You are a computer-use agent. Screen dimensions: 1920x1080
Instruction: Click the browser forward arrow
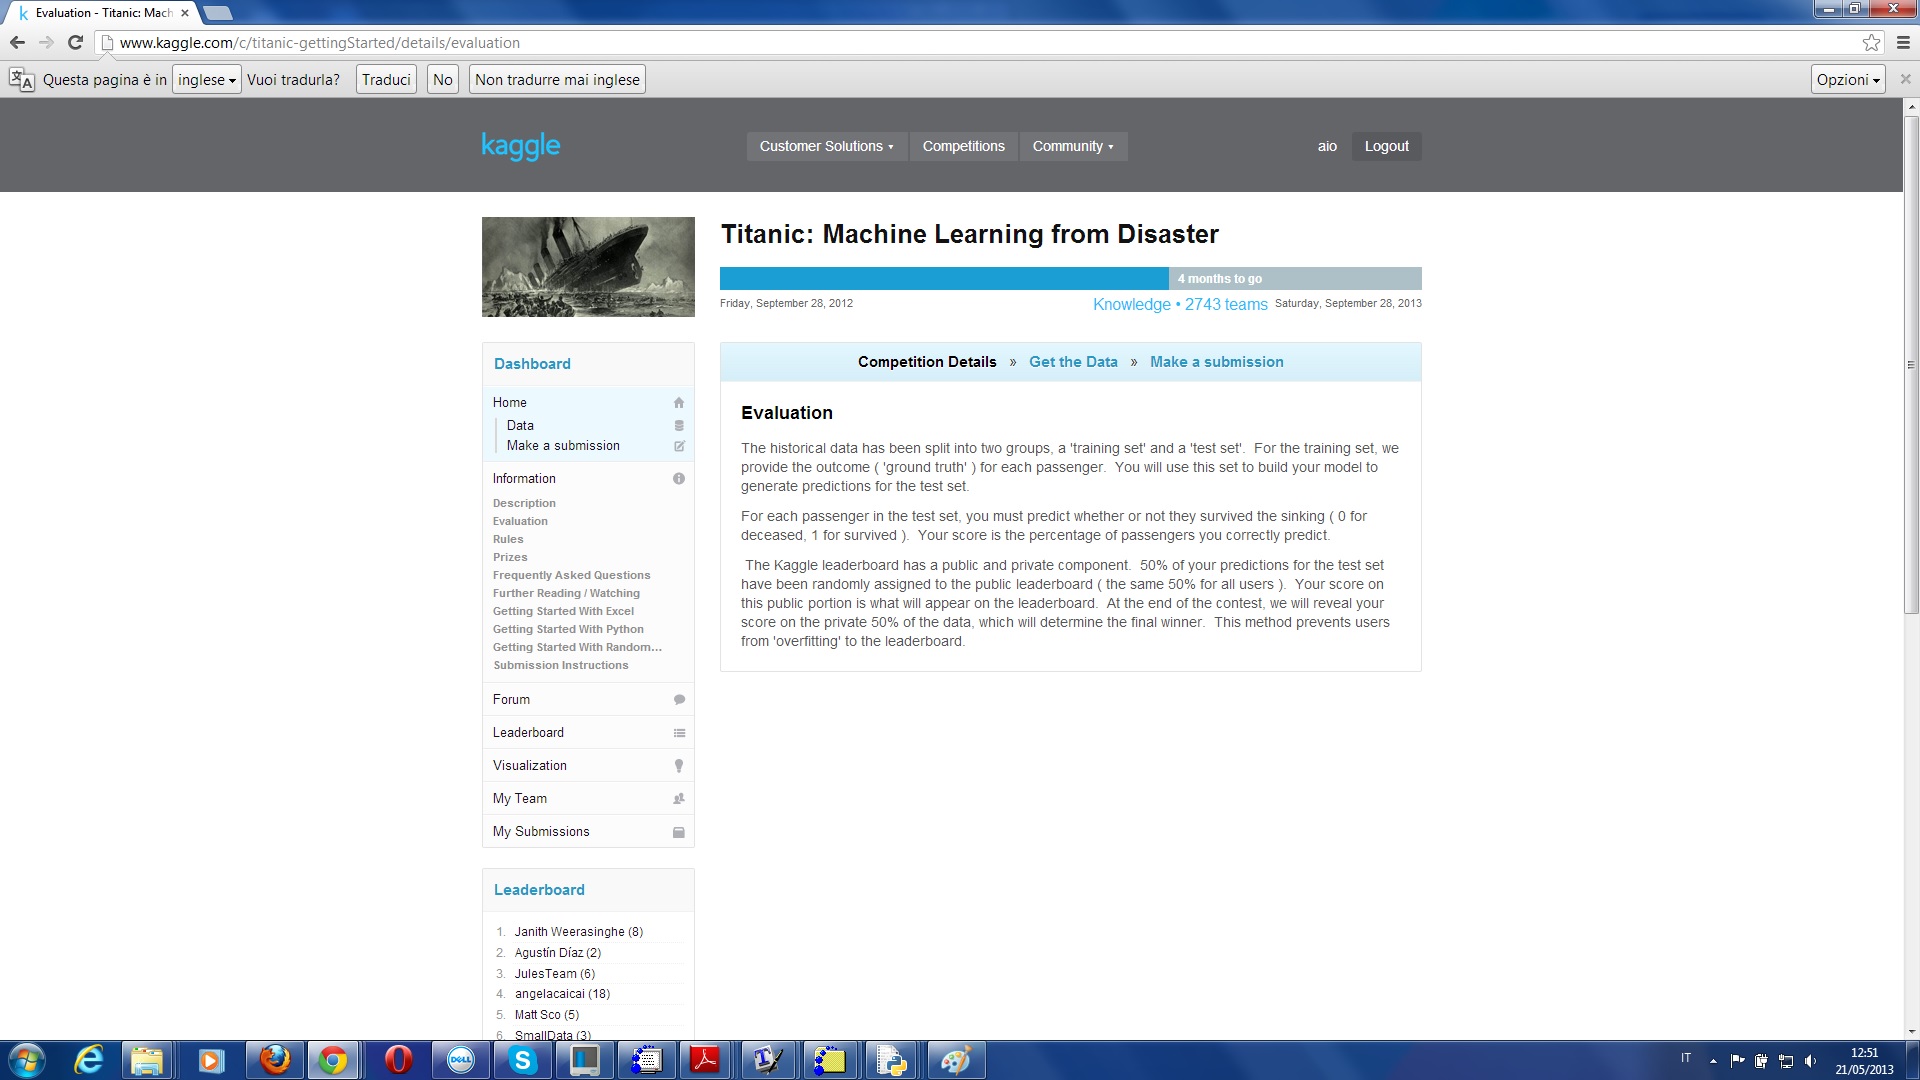pyautogui.click(x=46, y=42)
